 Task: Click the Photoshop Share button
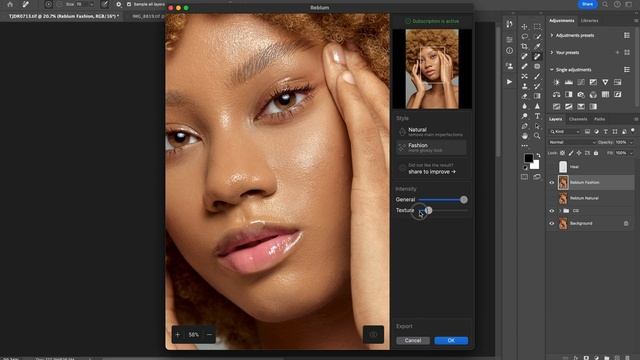coord(587,4)
